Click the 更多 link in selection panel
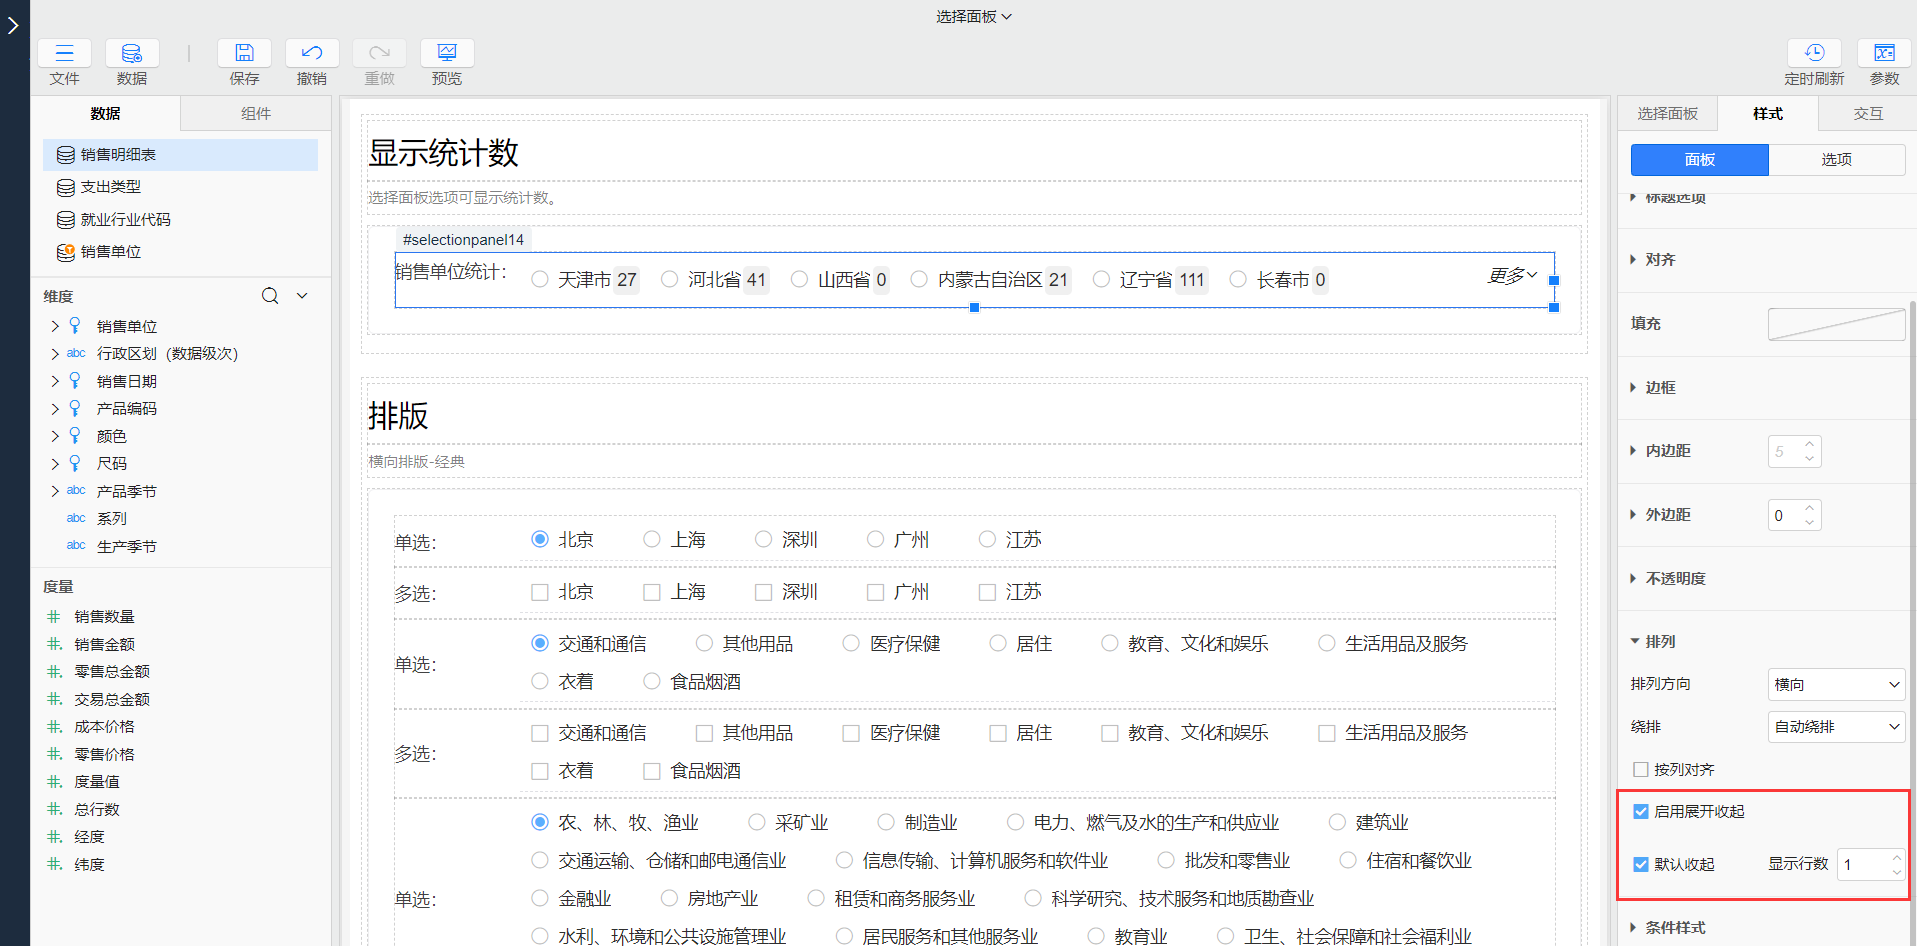 [1512, 275]
